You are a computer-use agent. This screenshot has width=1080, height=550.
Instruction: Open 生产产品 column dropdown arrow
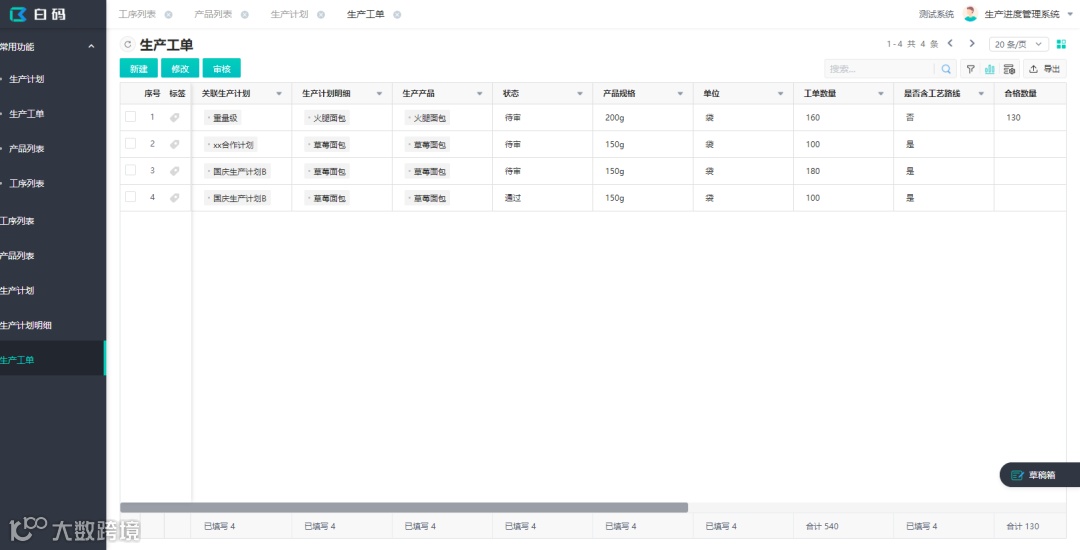pos(480,94)
